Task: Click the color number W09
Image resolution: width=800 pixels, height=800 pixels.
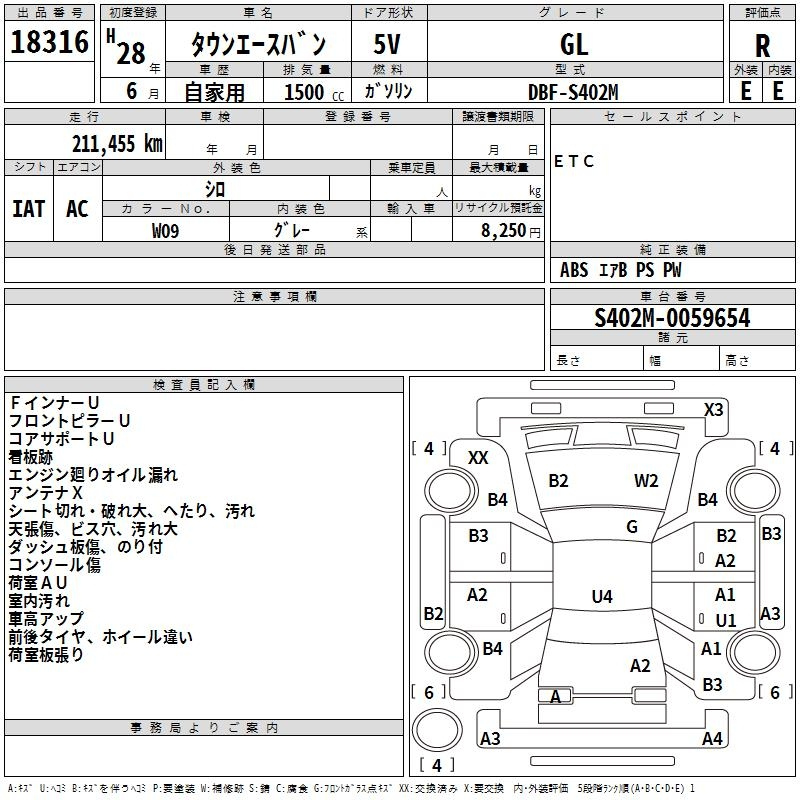Action: click(x=165, y=231)
